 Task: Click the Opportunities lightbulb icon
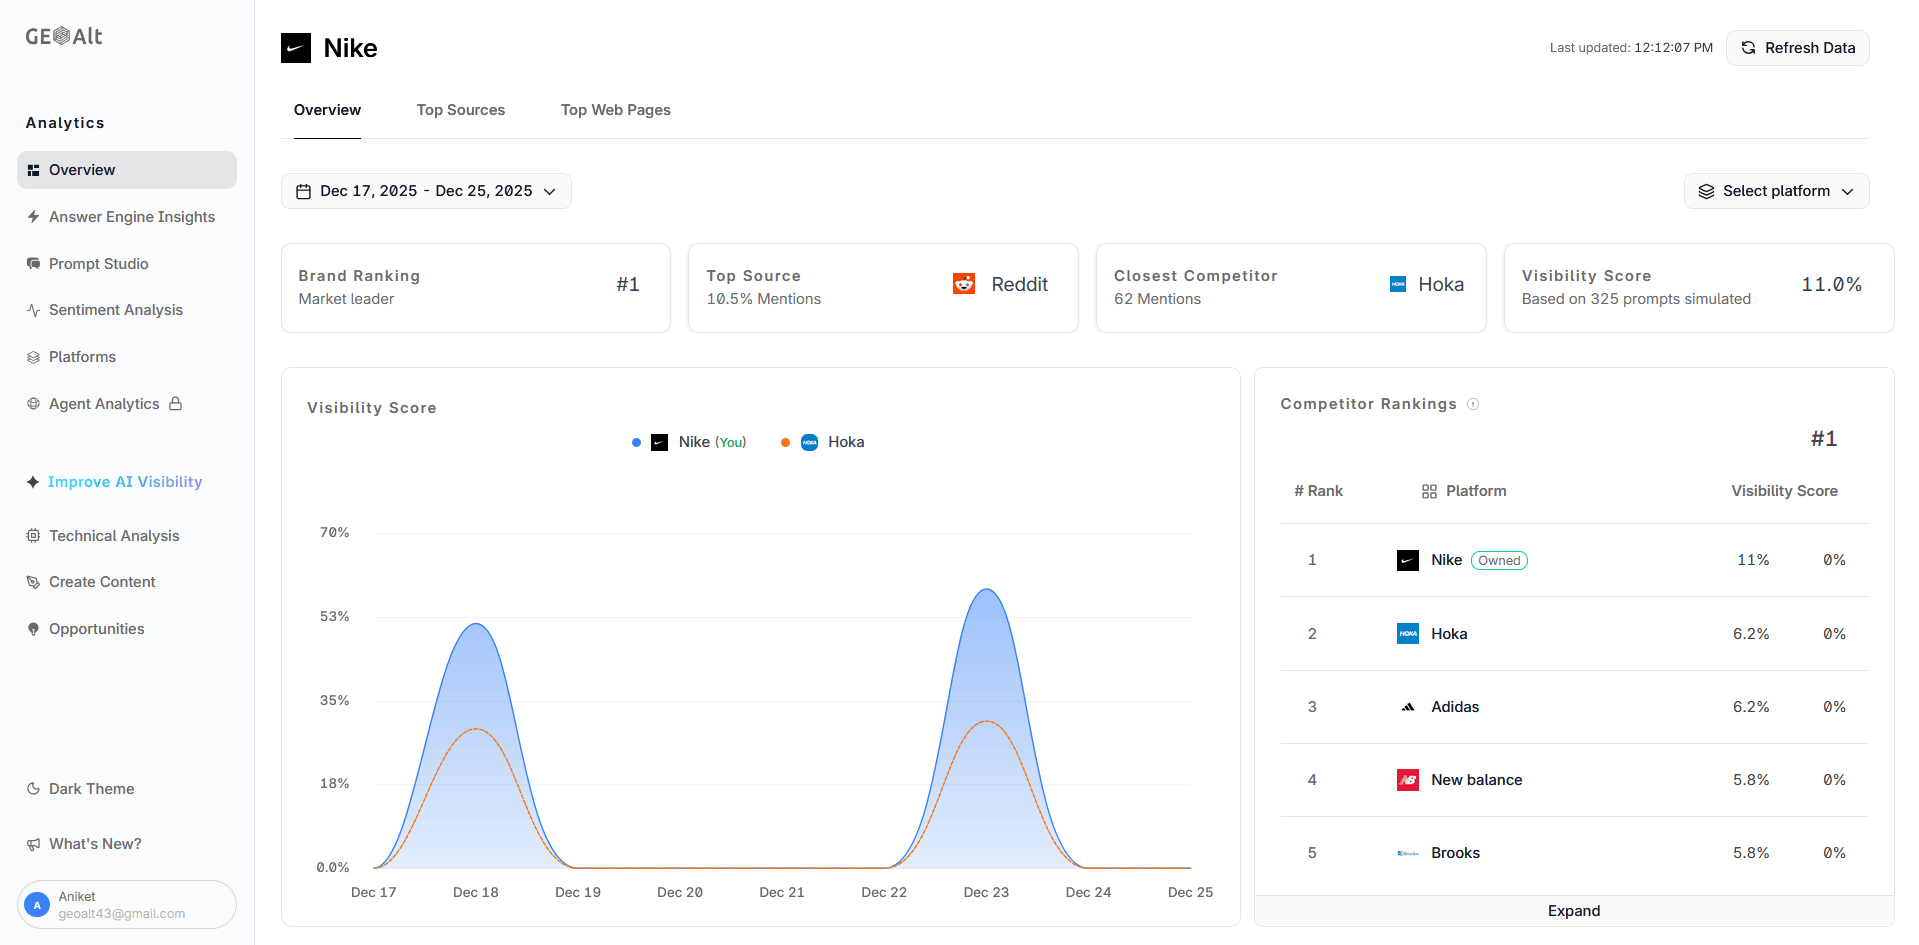tap(33, 629)
